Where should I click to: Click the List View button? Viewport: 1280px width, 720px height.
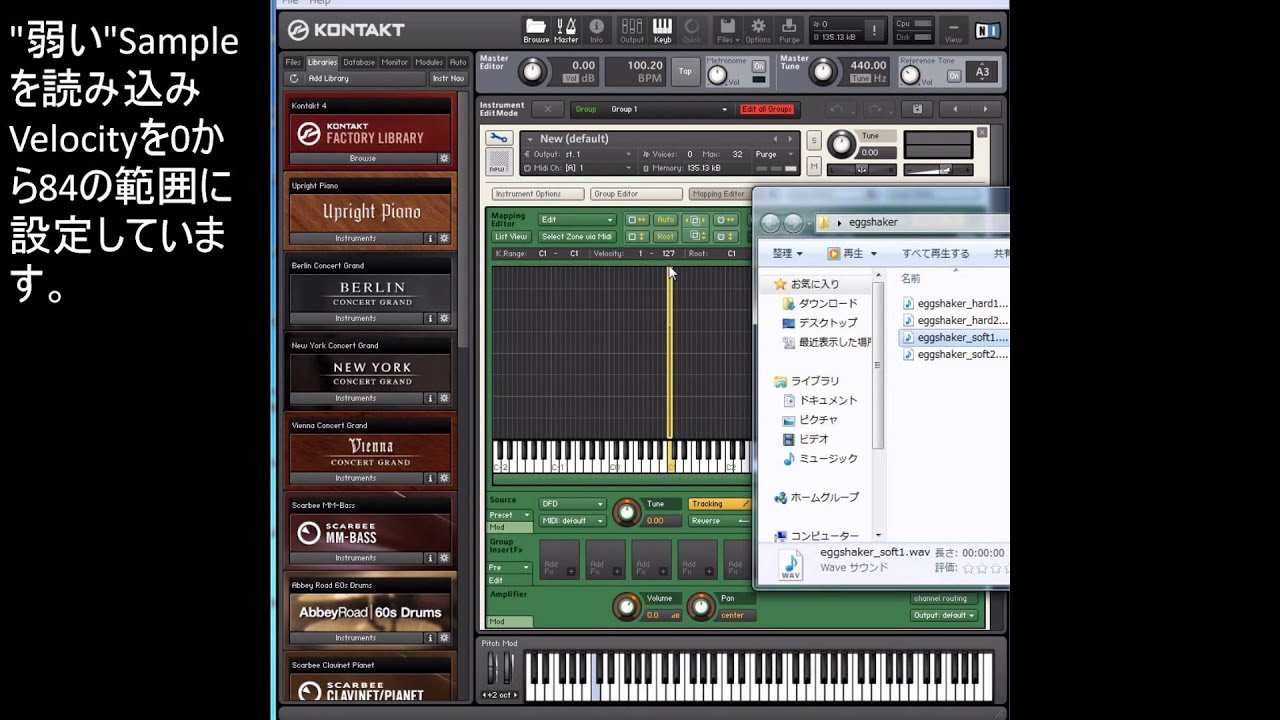[511, 237]
